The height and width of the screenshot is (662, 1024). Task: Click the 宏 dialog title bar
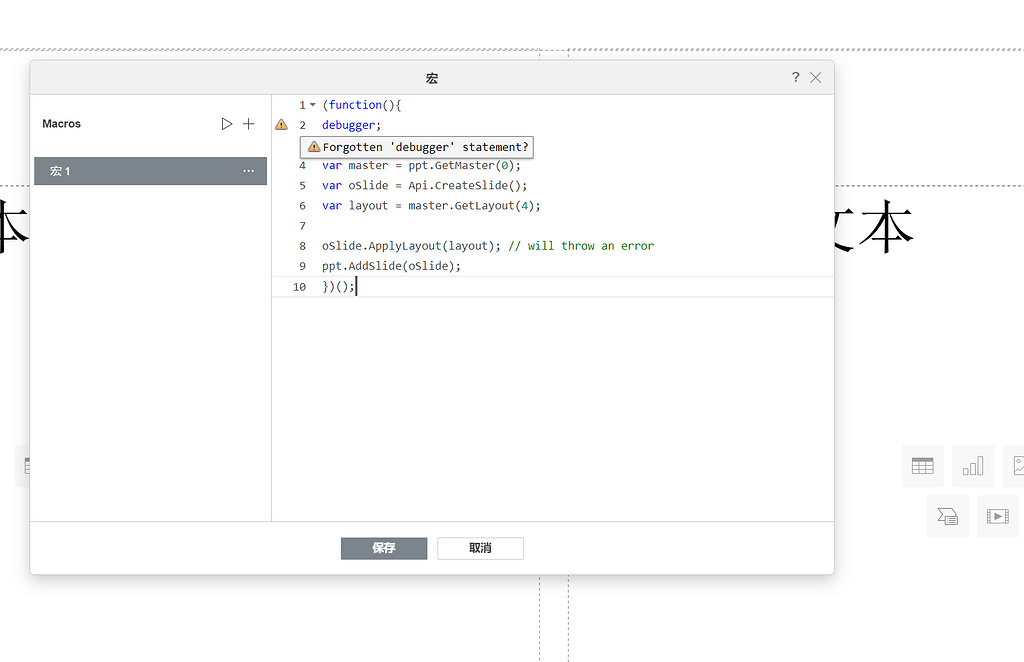[x=432, y=78]
